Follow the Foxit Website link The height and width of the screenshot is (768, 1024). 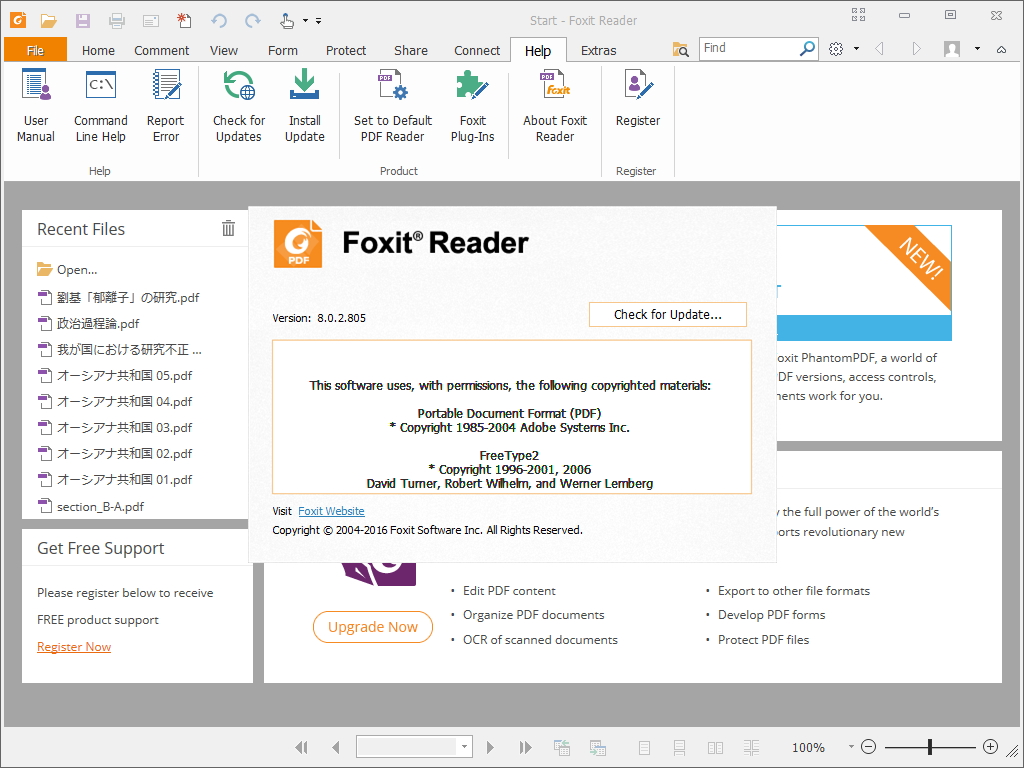[x=331, y=511]
